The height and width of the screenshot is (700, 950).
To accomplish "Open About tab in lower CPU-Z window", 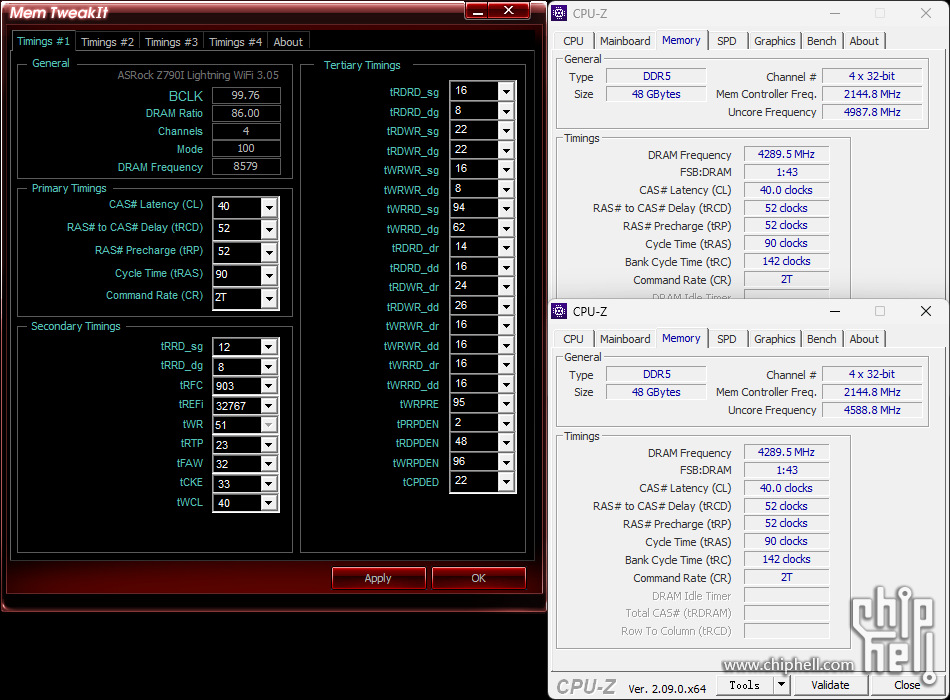I will pyautogui.click(x=864, y=339).
